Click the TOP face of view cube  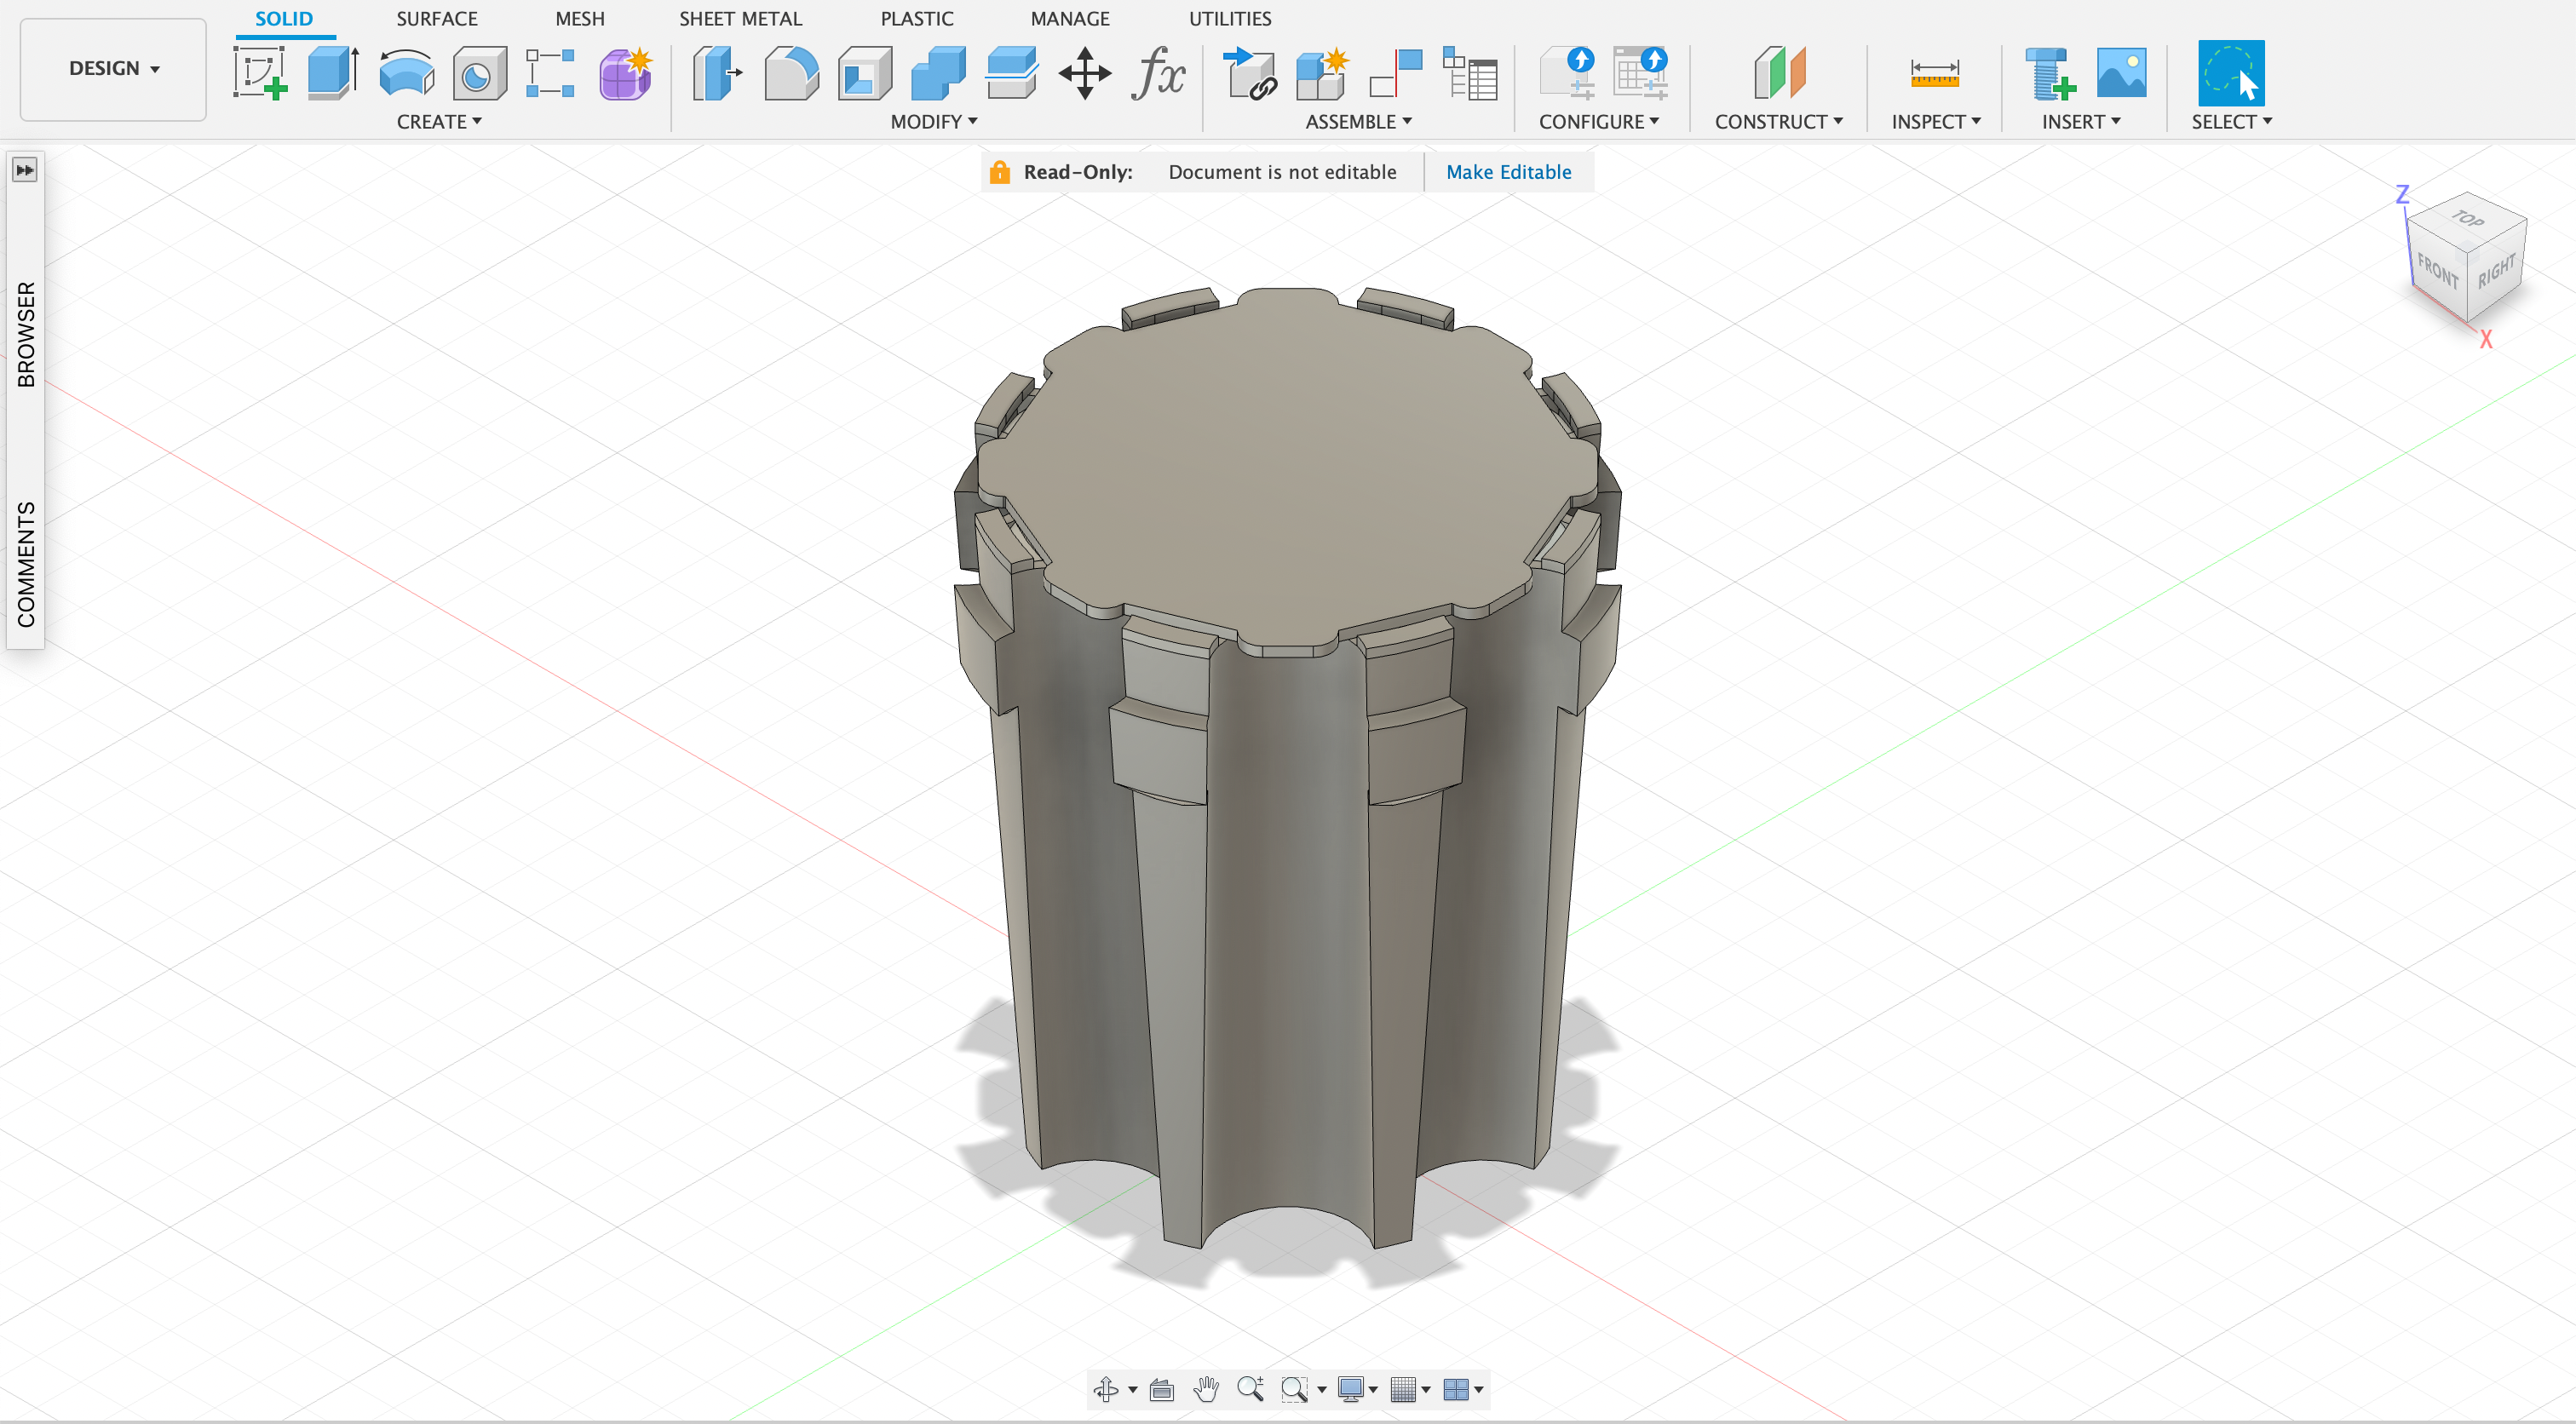tap(2467, 218)
